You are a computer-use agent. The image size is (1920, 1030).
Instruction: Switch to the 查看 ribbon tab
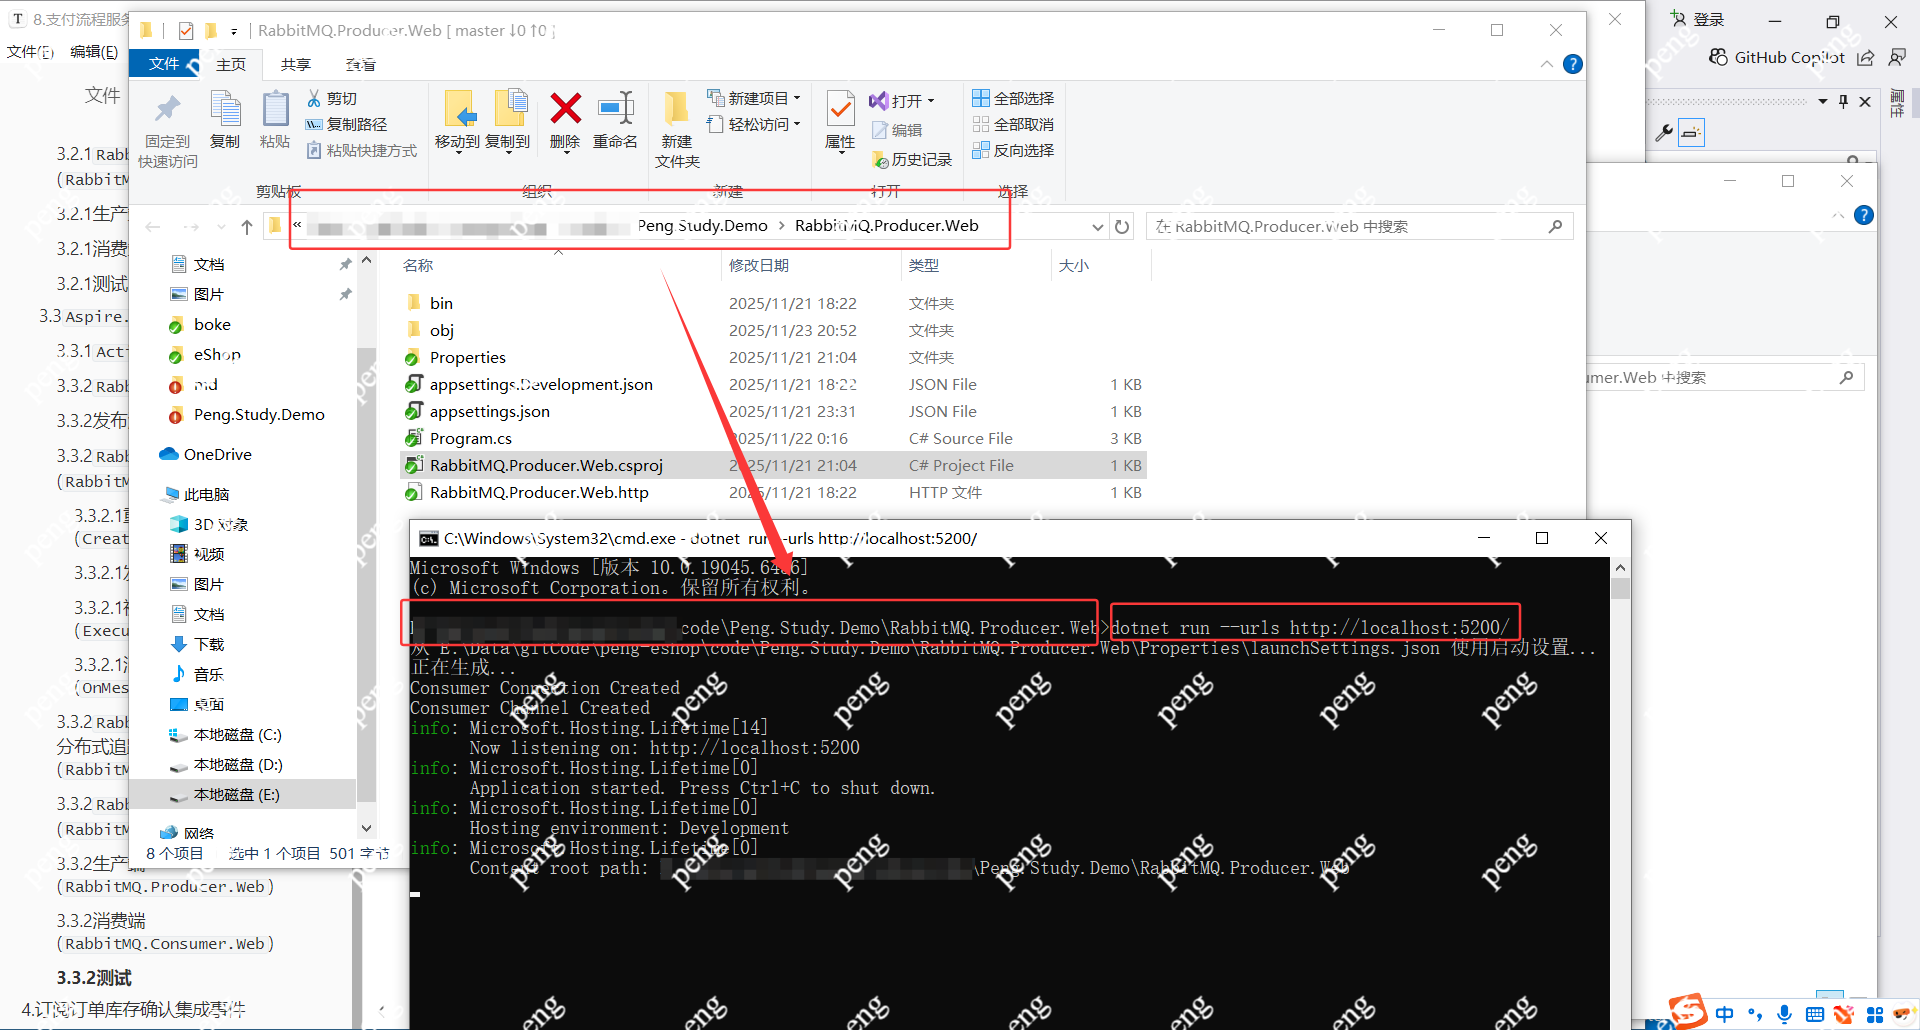[361, 64]
